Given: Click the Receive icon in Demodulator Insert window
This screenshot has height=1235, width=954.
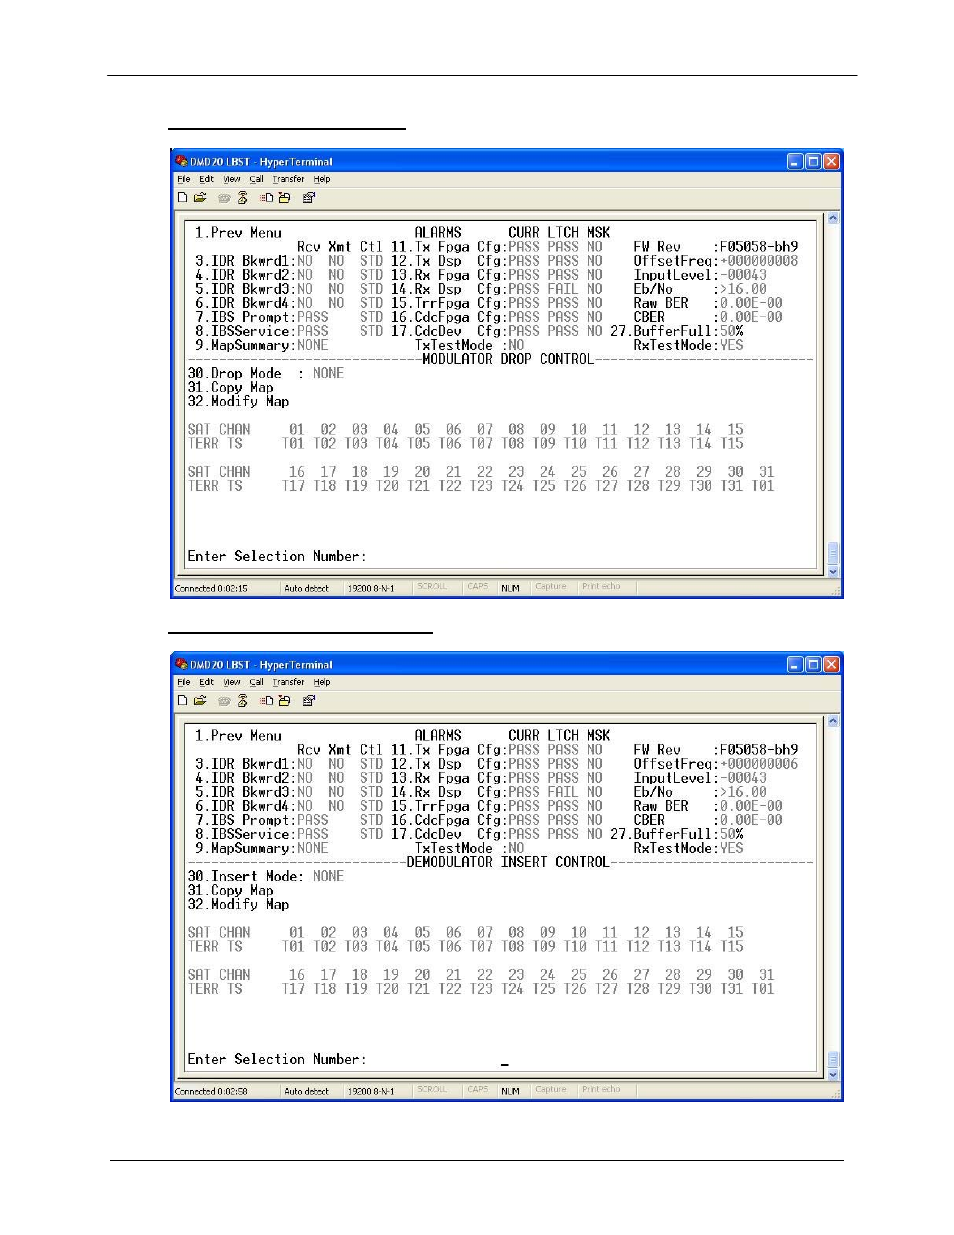Looking at the screenshot, I should (284, 701).
